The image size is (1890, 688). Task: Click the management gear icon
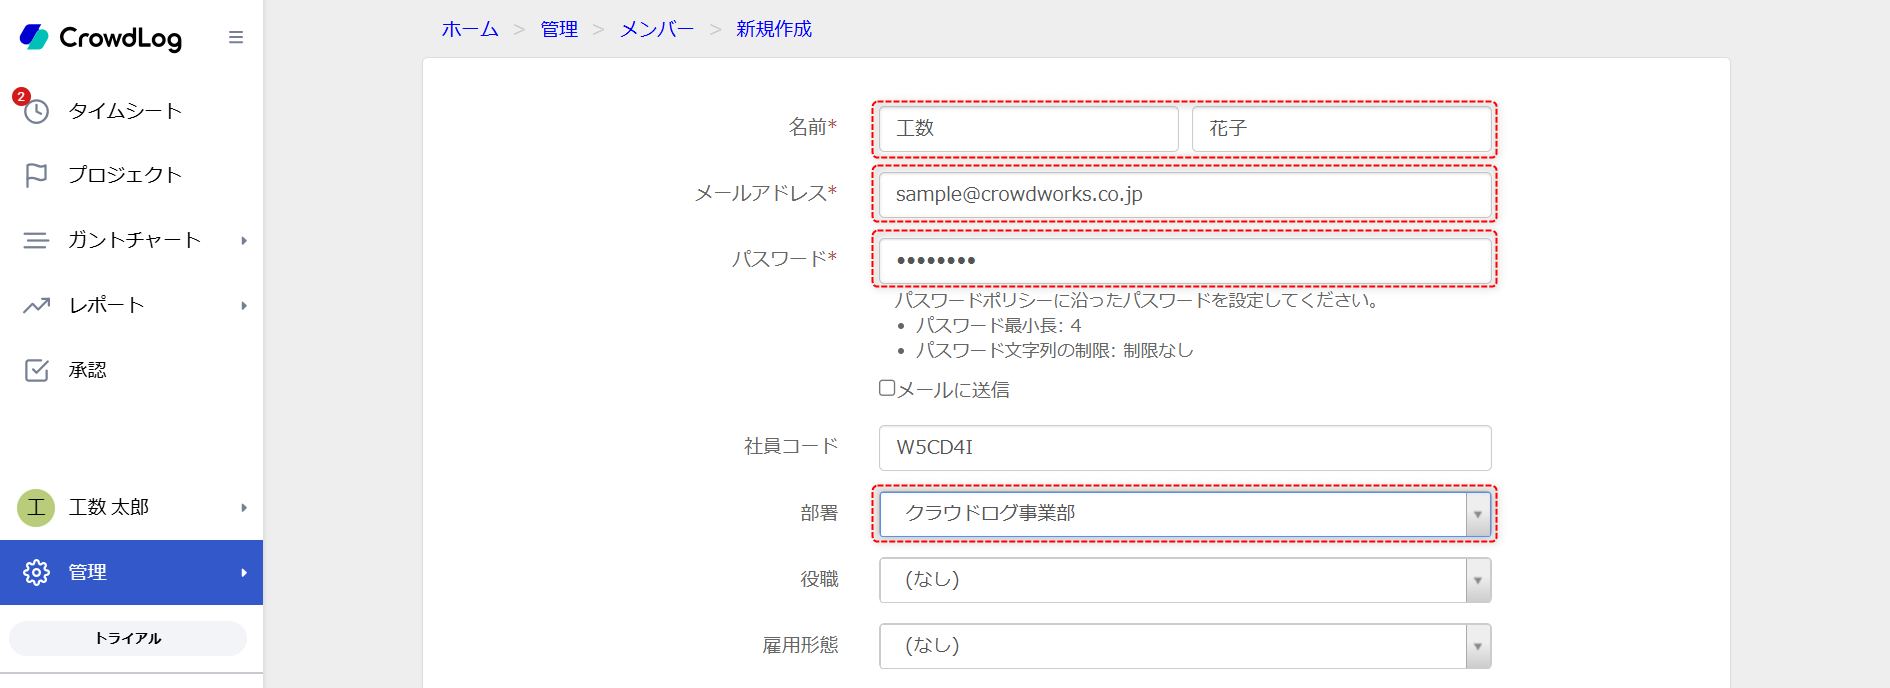pyautogui.click(x=36, y=572)
